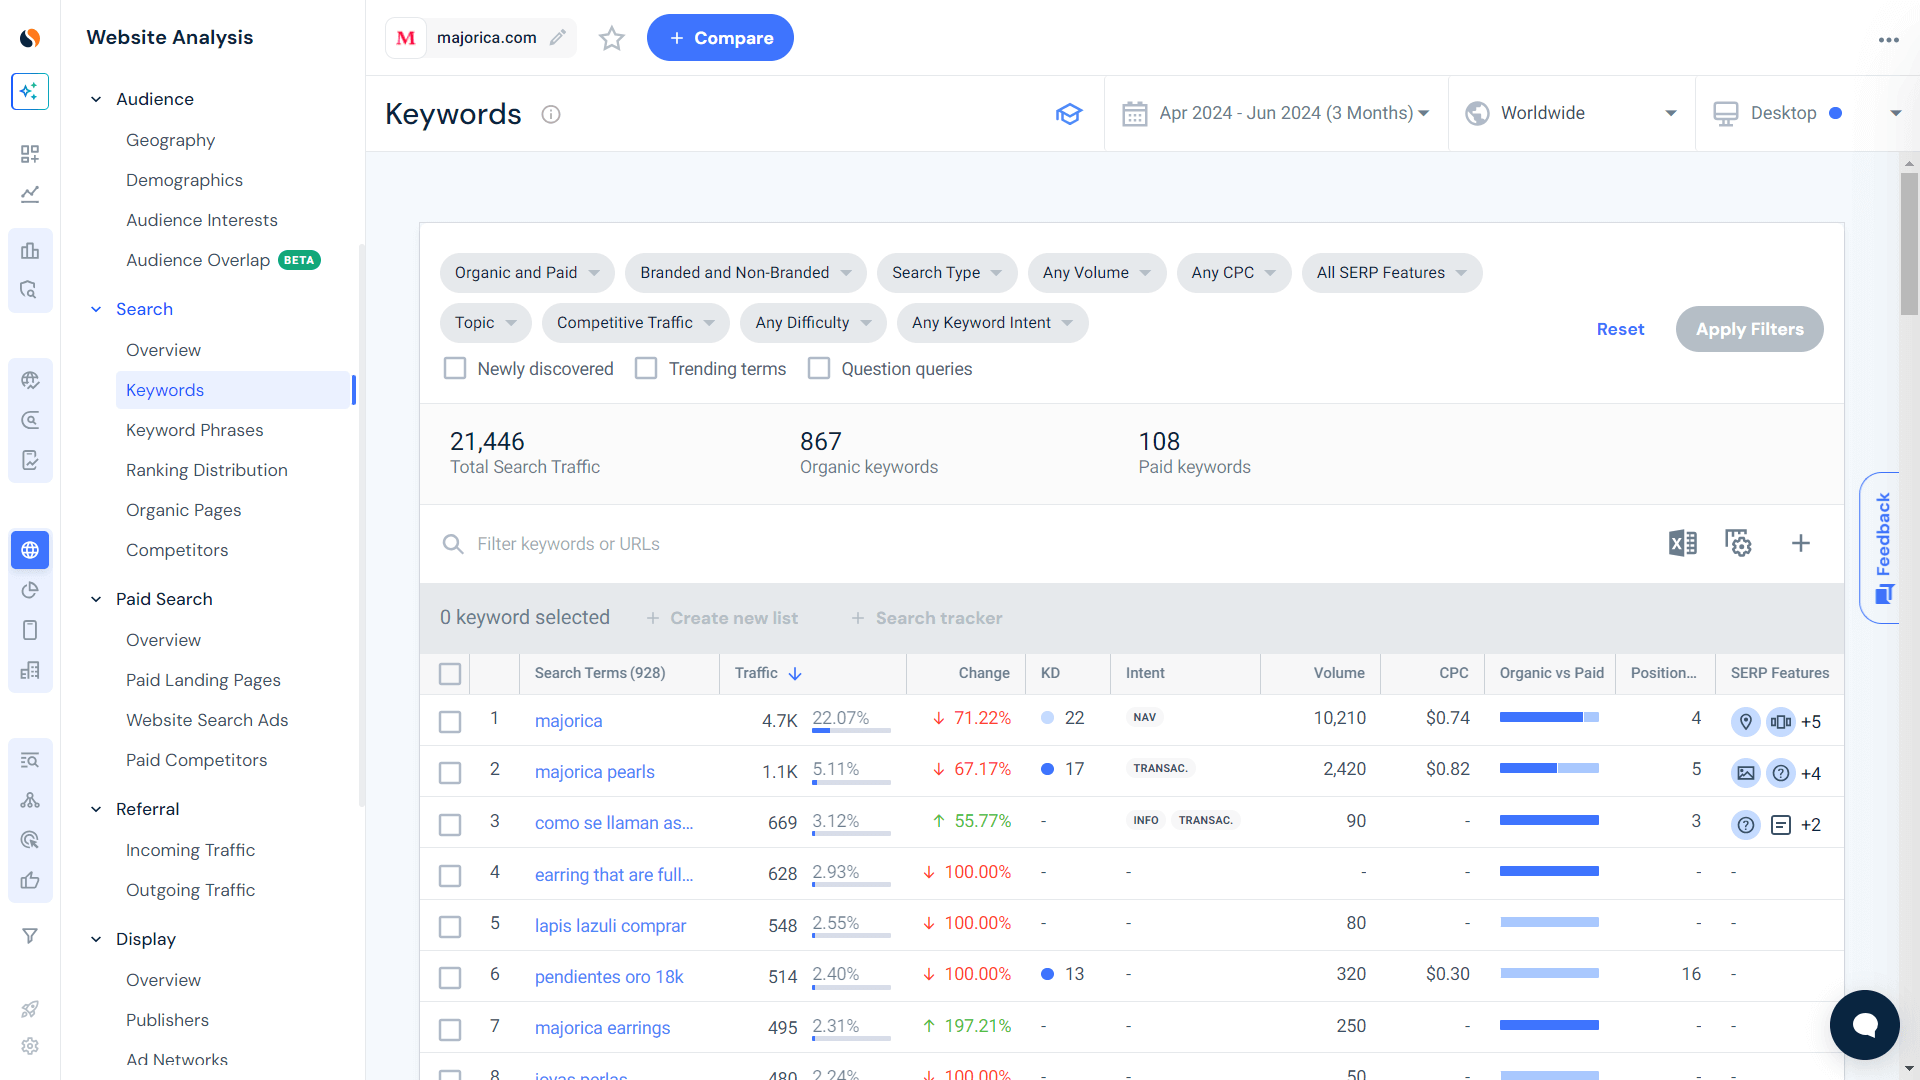This screenshot has height=1080, width=1920.
Task: Enable the Newly discovered checkbox
Action: pyautogui.click(x=455, y=369)
